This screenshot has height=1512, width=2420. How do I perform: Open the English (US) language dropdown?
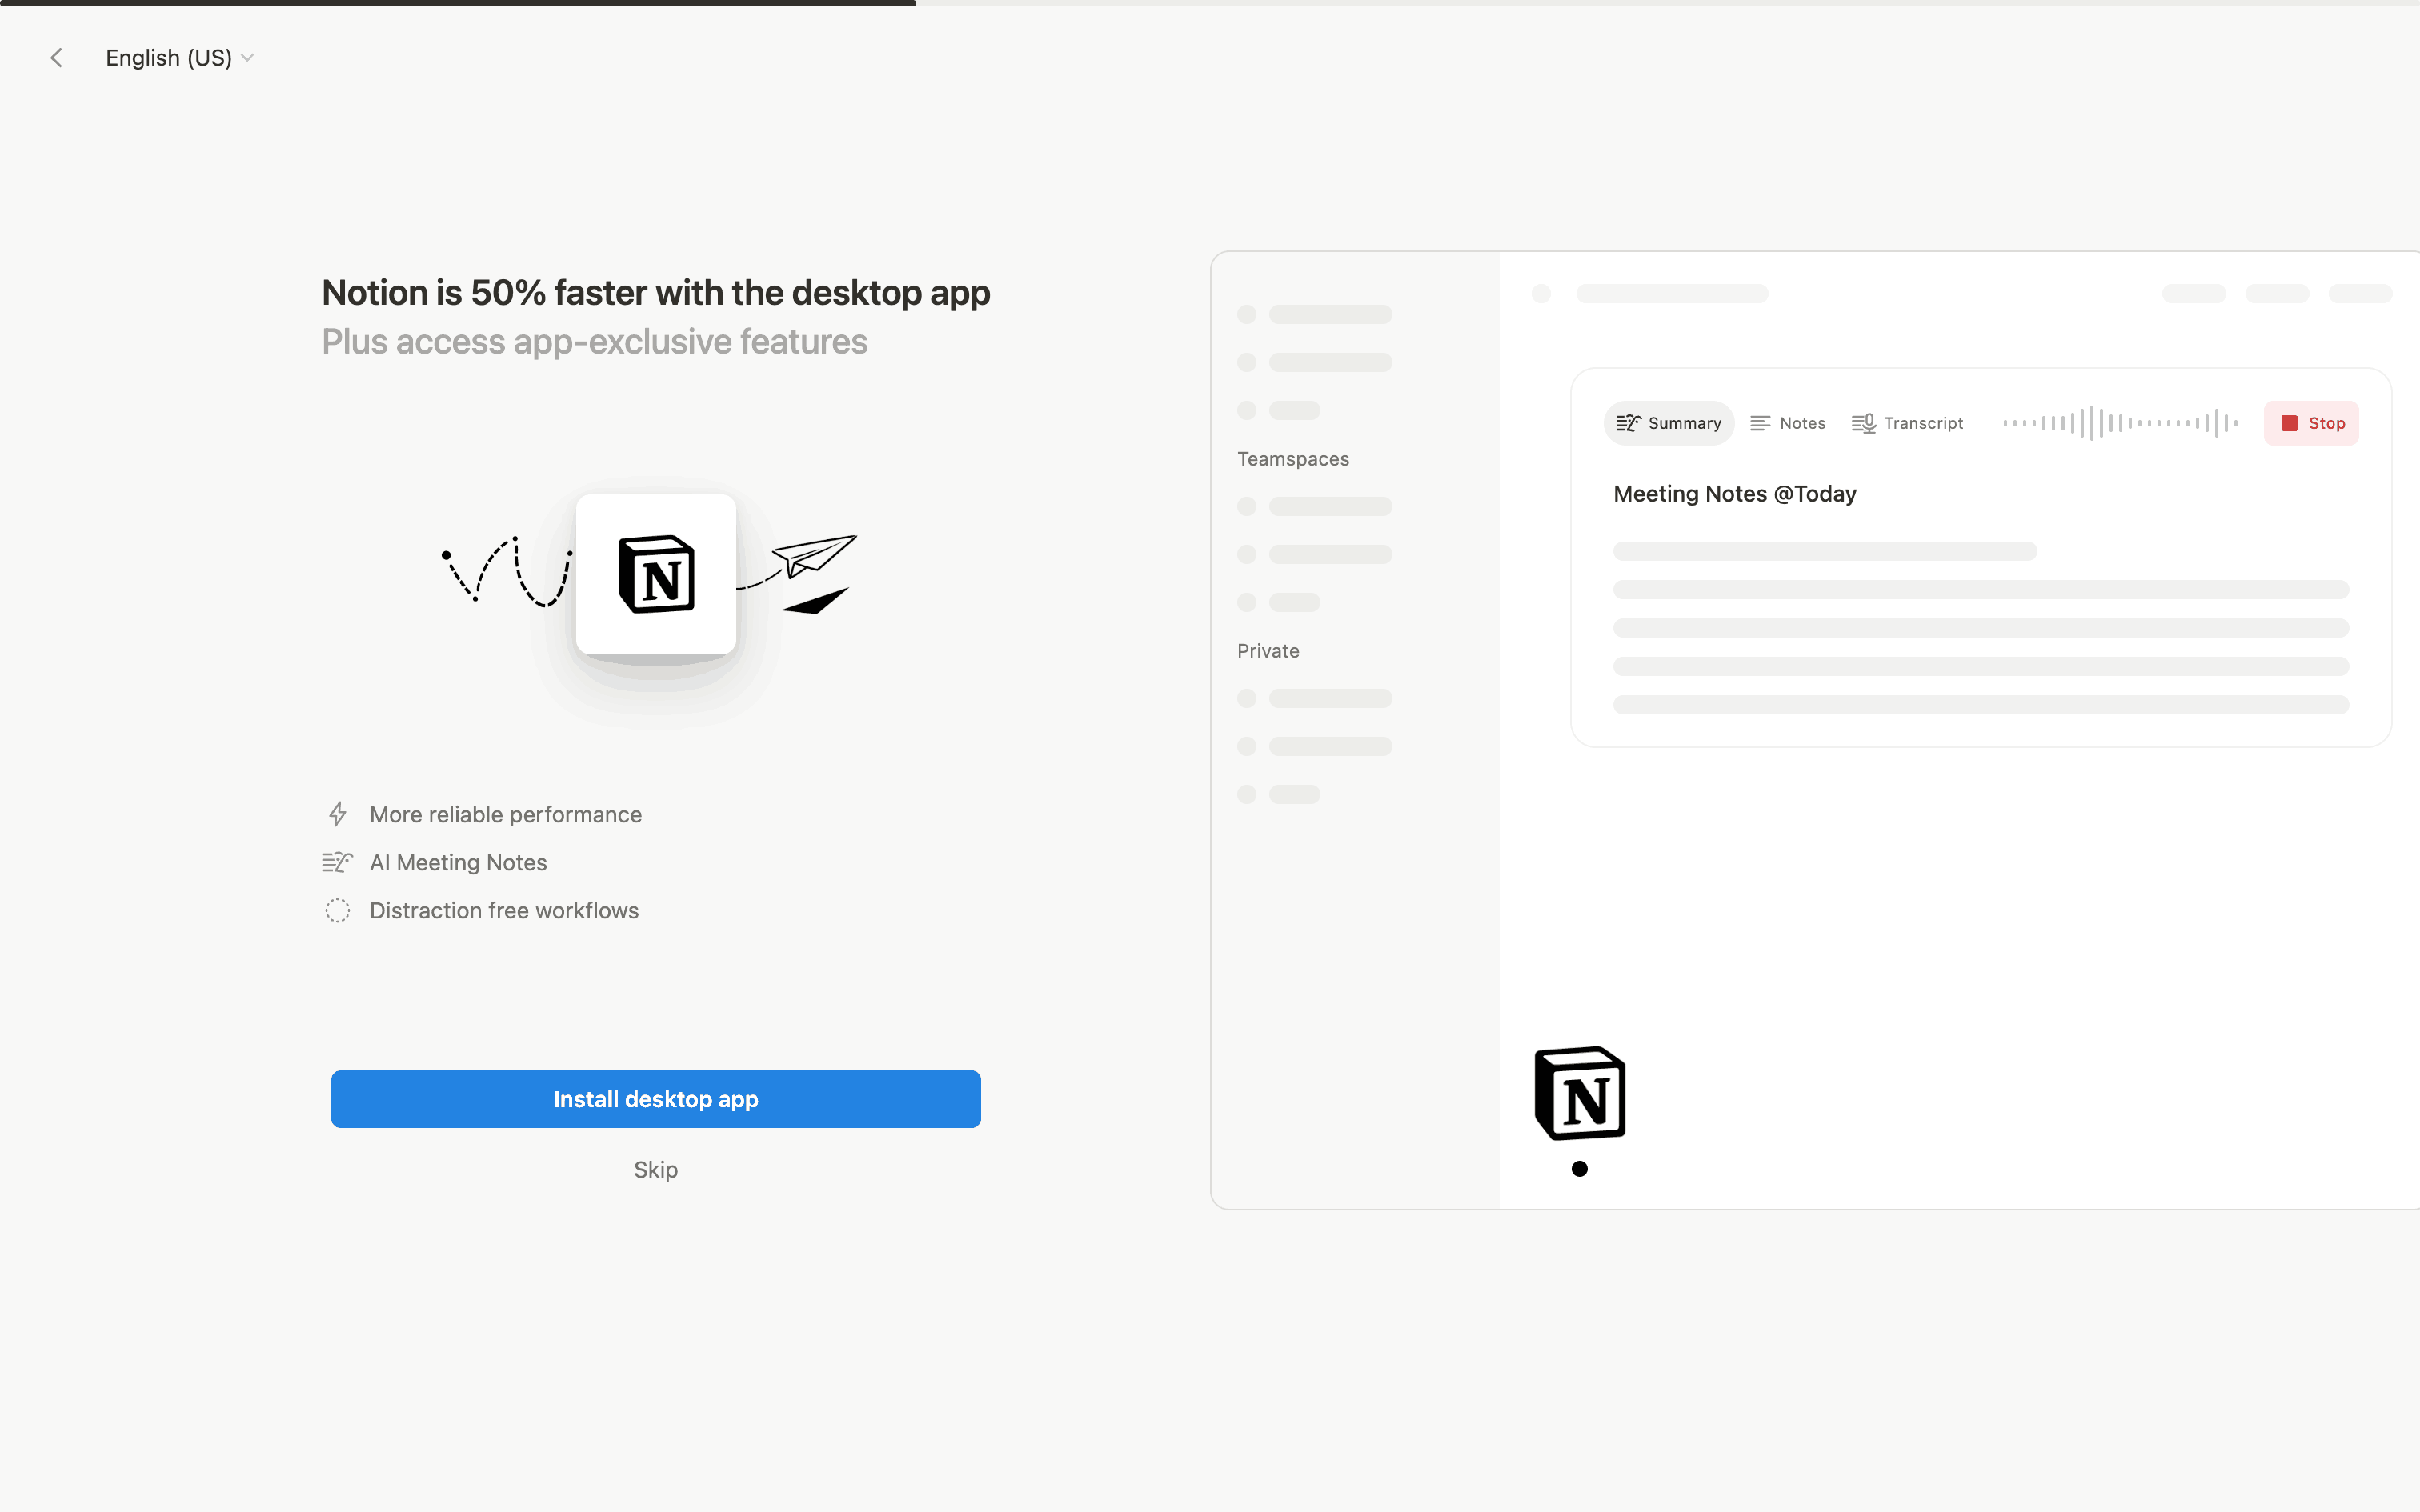pyautogui.click(x=169, y=58)
